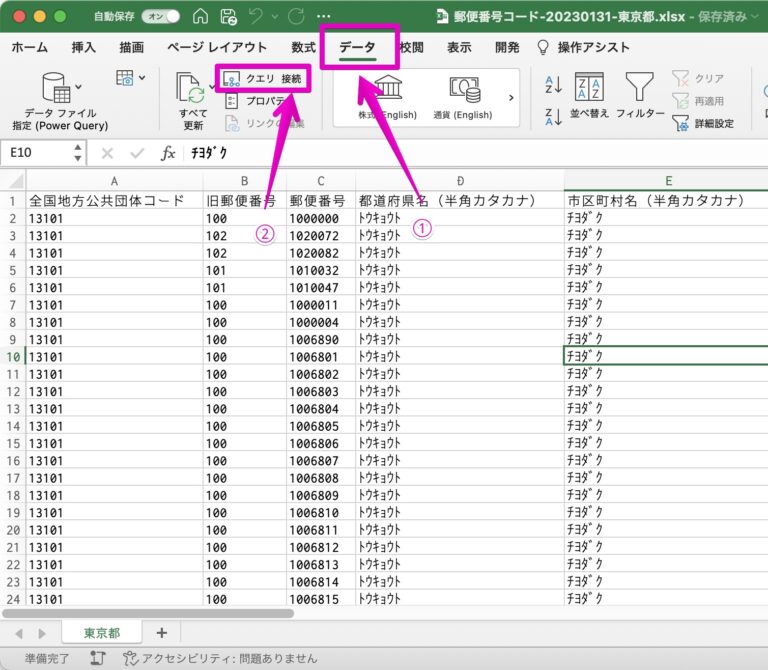Screen dimensions: 768x670
Task: Click the fx insert function icon
Action: [168, 153]
